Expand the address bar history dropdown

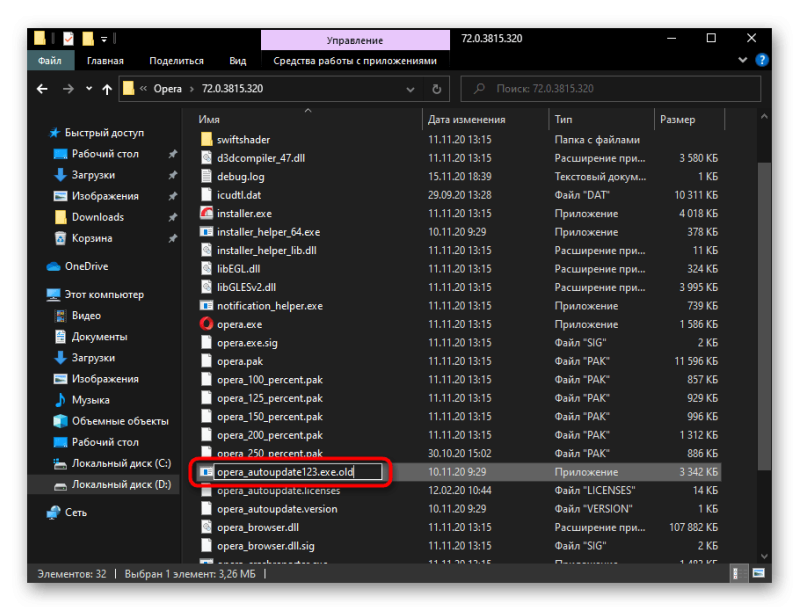tap(410, 89)
